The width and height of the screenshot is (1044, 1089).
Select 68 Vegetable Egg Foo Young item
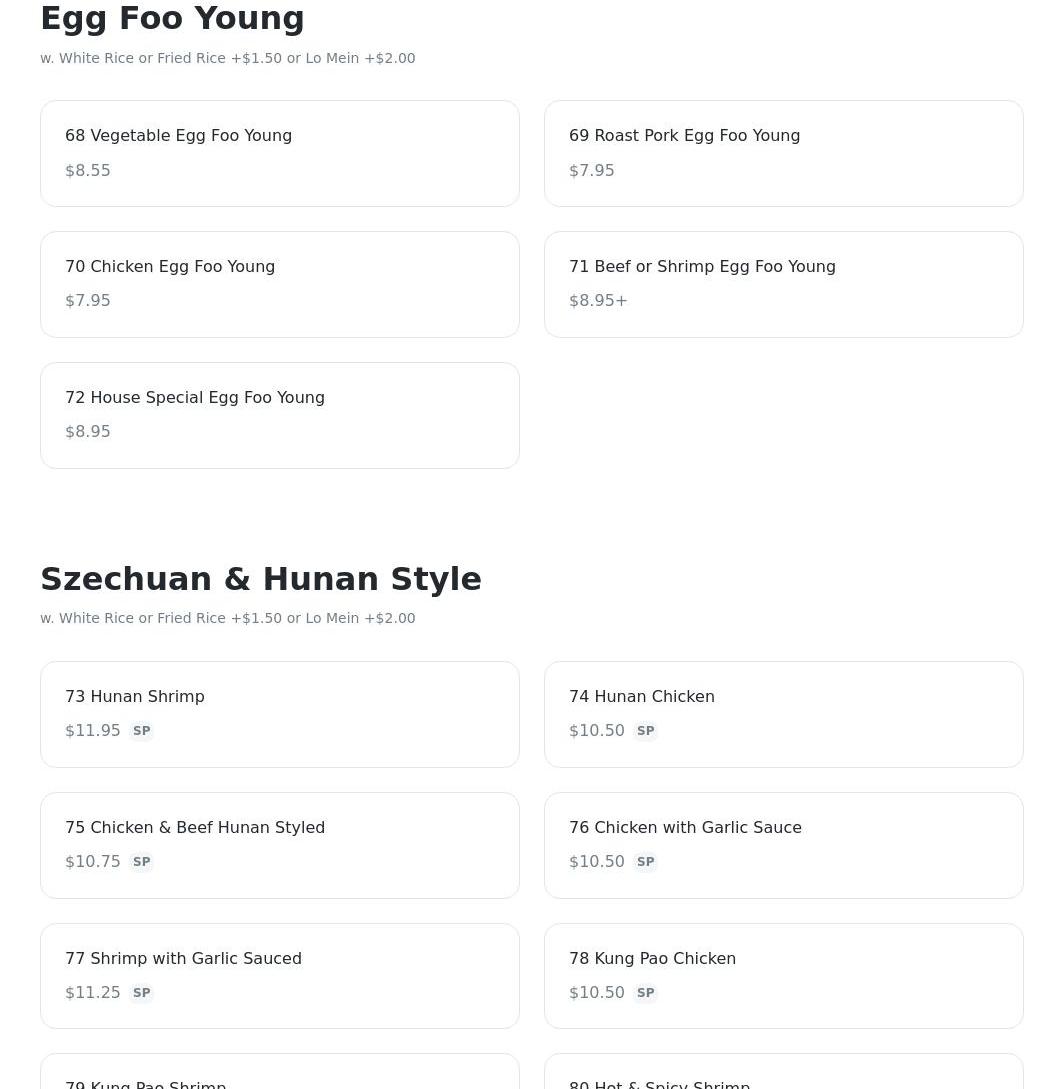(279, 153)
